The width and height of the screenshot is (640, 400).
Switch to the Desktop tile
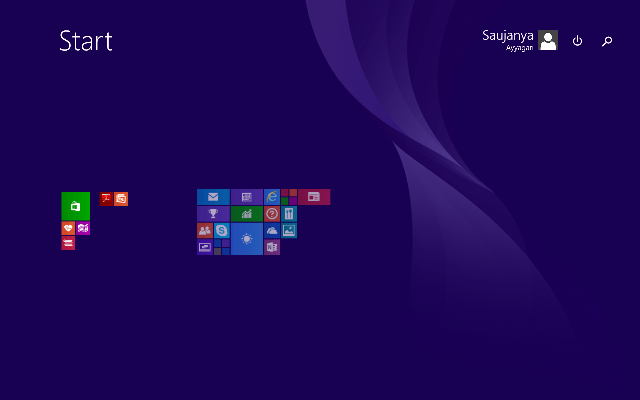pyautogui.click(x=205, y=247)
